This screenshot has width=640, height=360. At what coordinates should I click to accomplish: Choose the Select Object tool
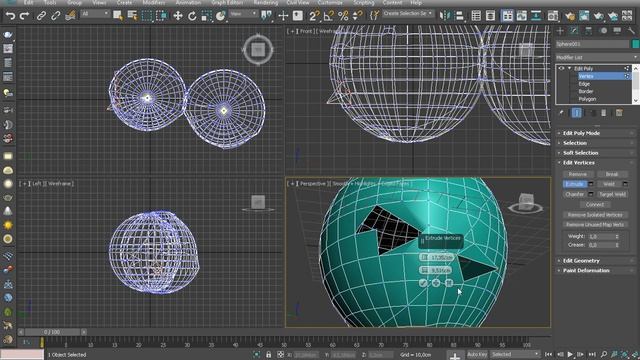tap(118, 16)
